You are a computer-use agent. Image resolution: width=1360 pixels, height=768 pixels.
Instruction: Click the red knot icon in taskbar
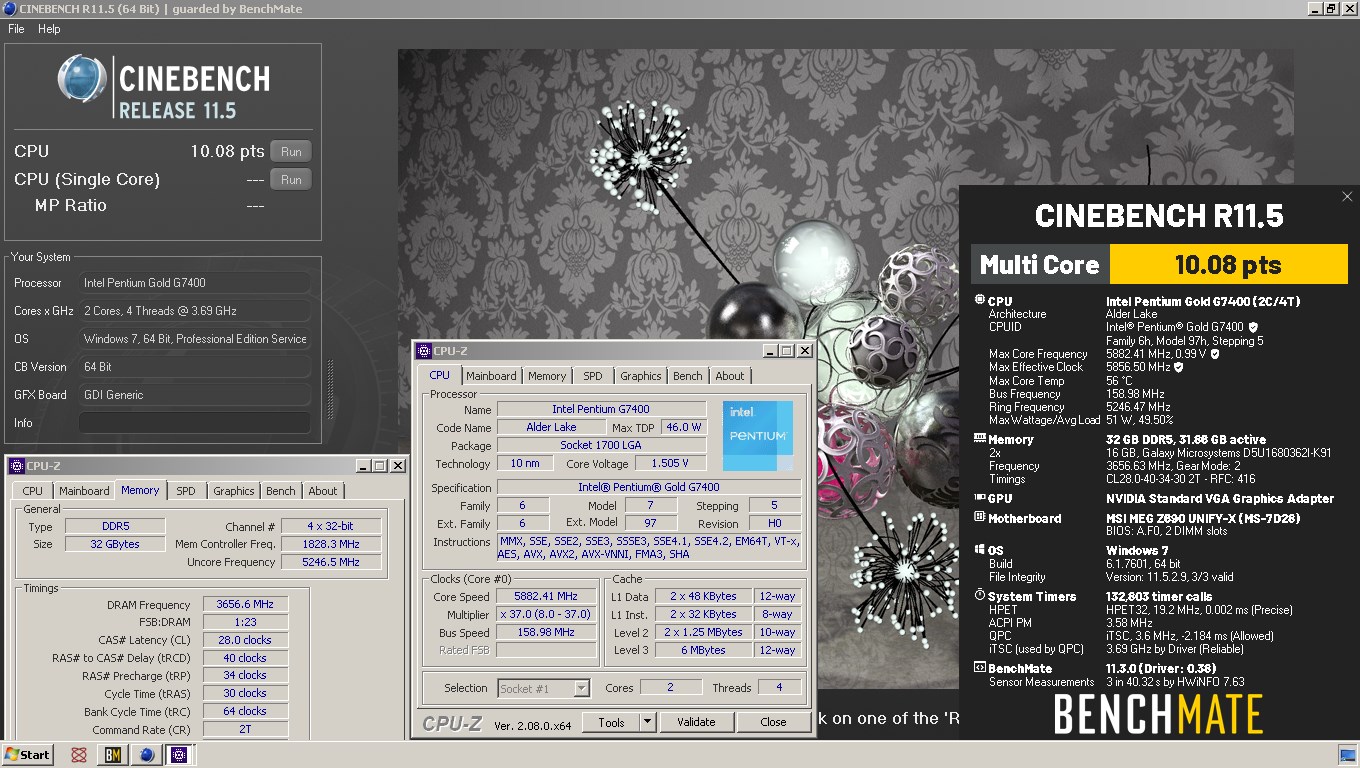[79, 755]
